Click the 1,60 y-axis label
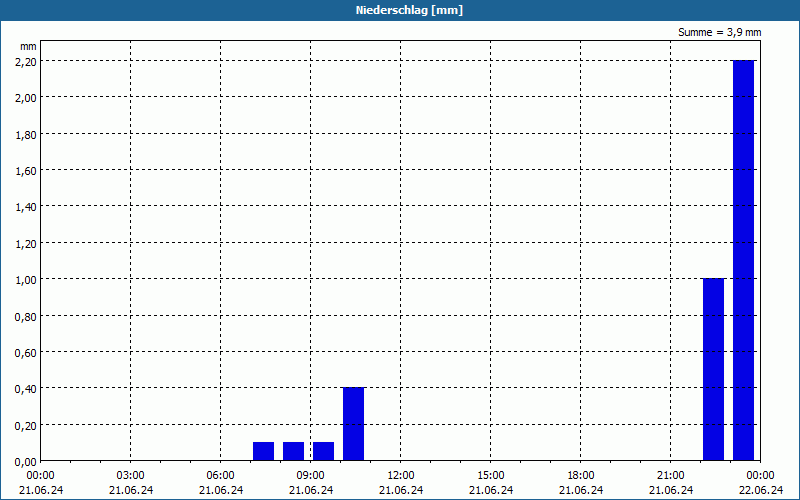The height and width of the screenshot is (500, 800). (26, 170)
